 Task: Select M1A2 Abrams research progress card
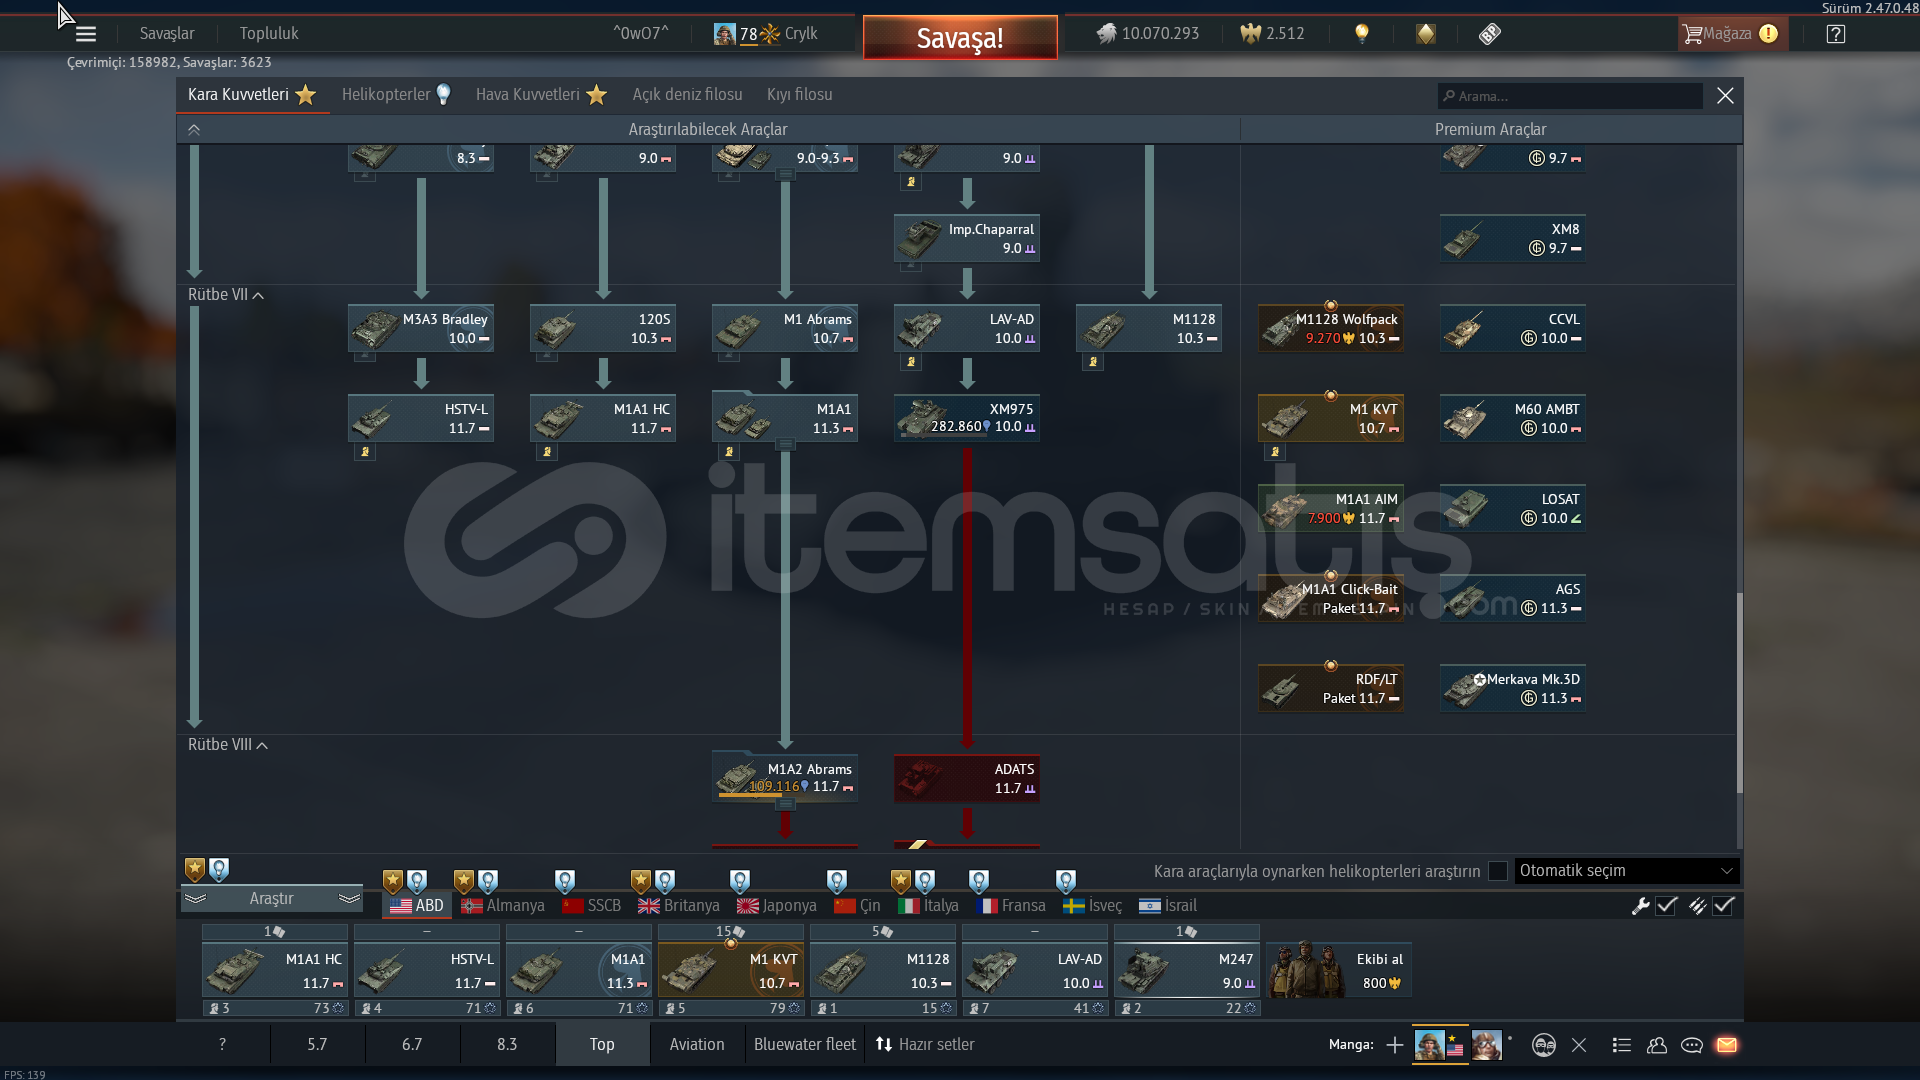(785, 778)
